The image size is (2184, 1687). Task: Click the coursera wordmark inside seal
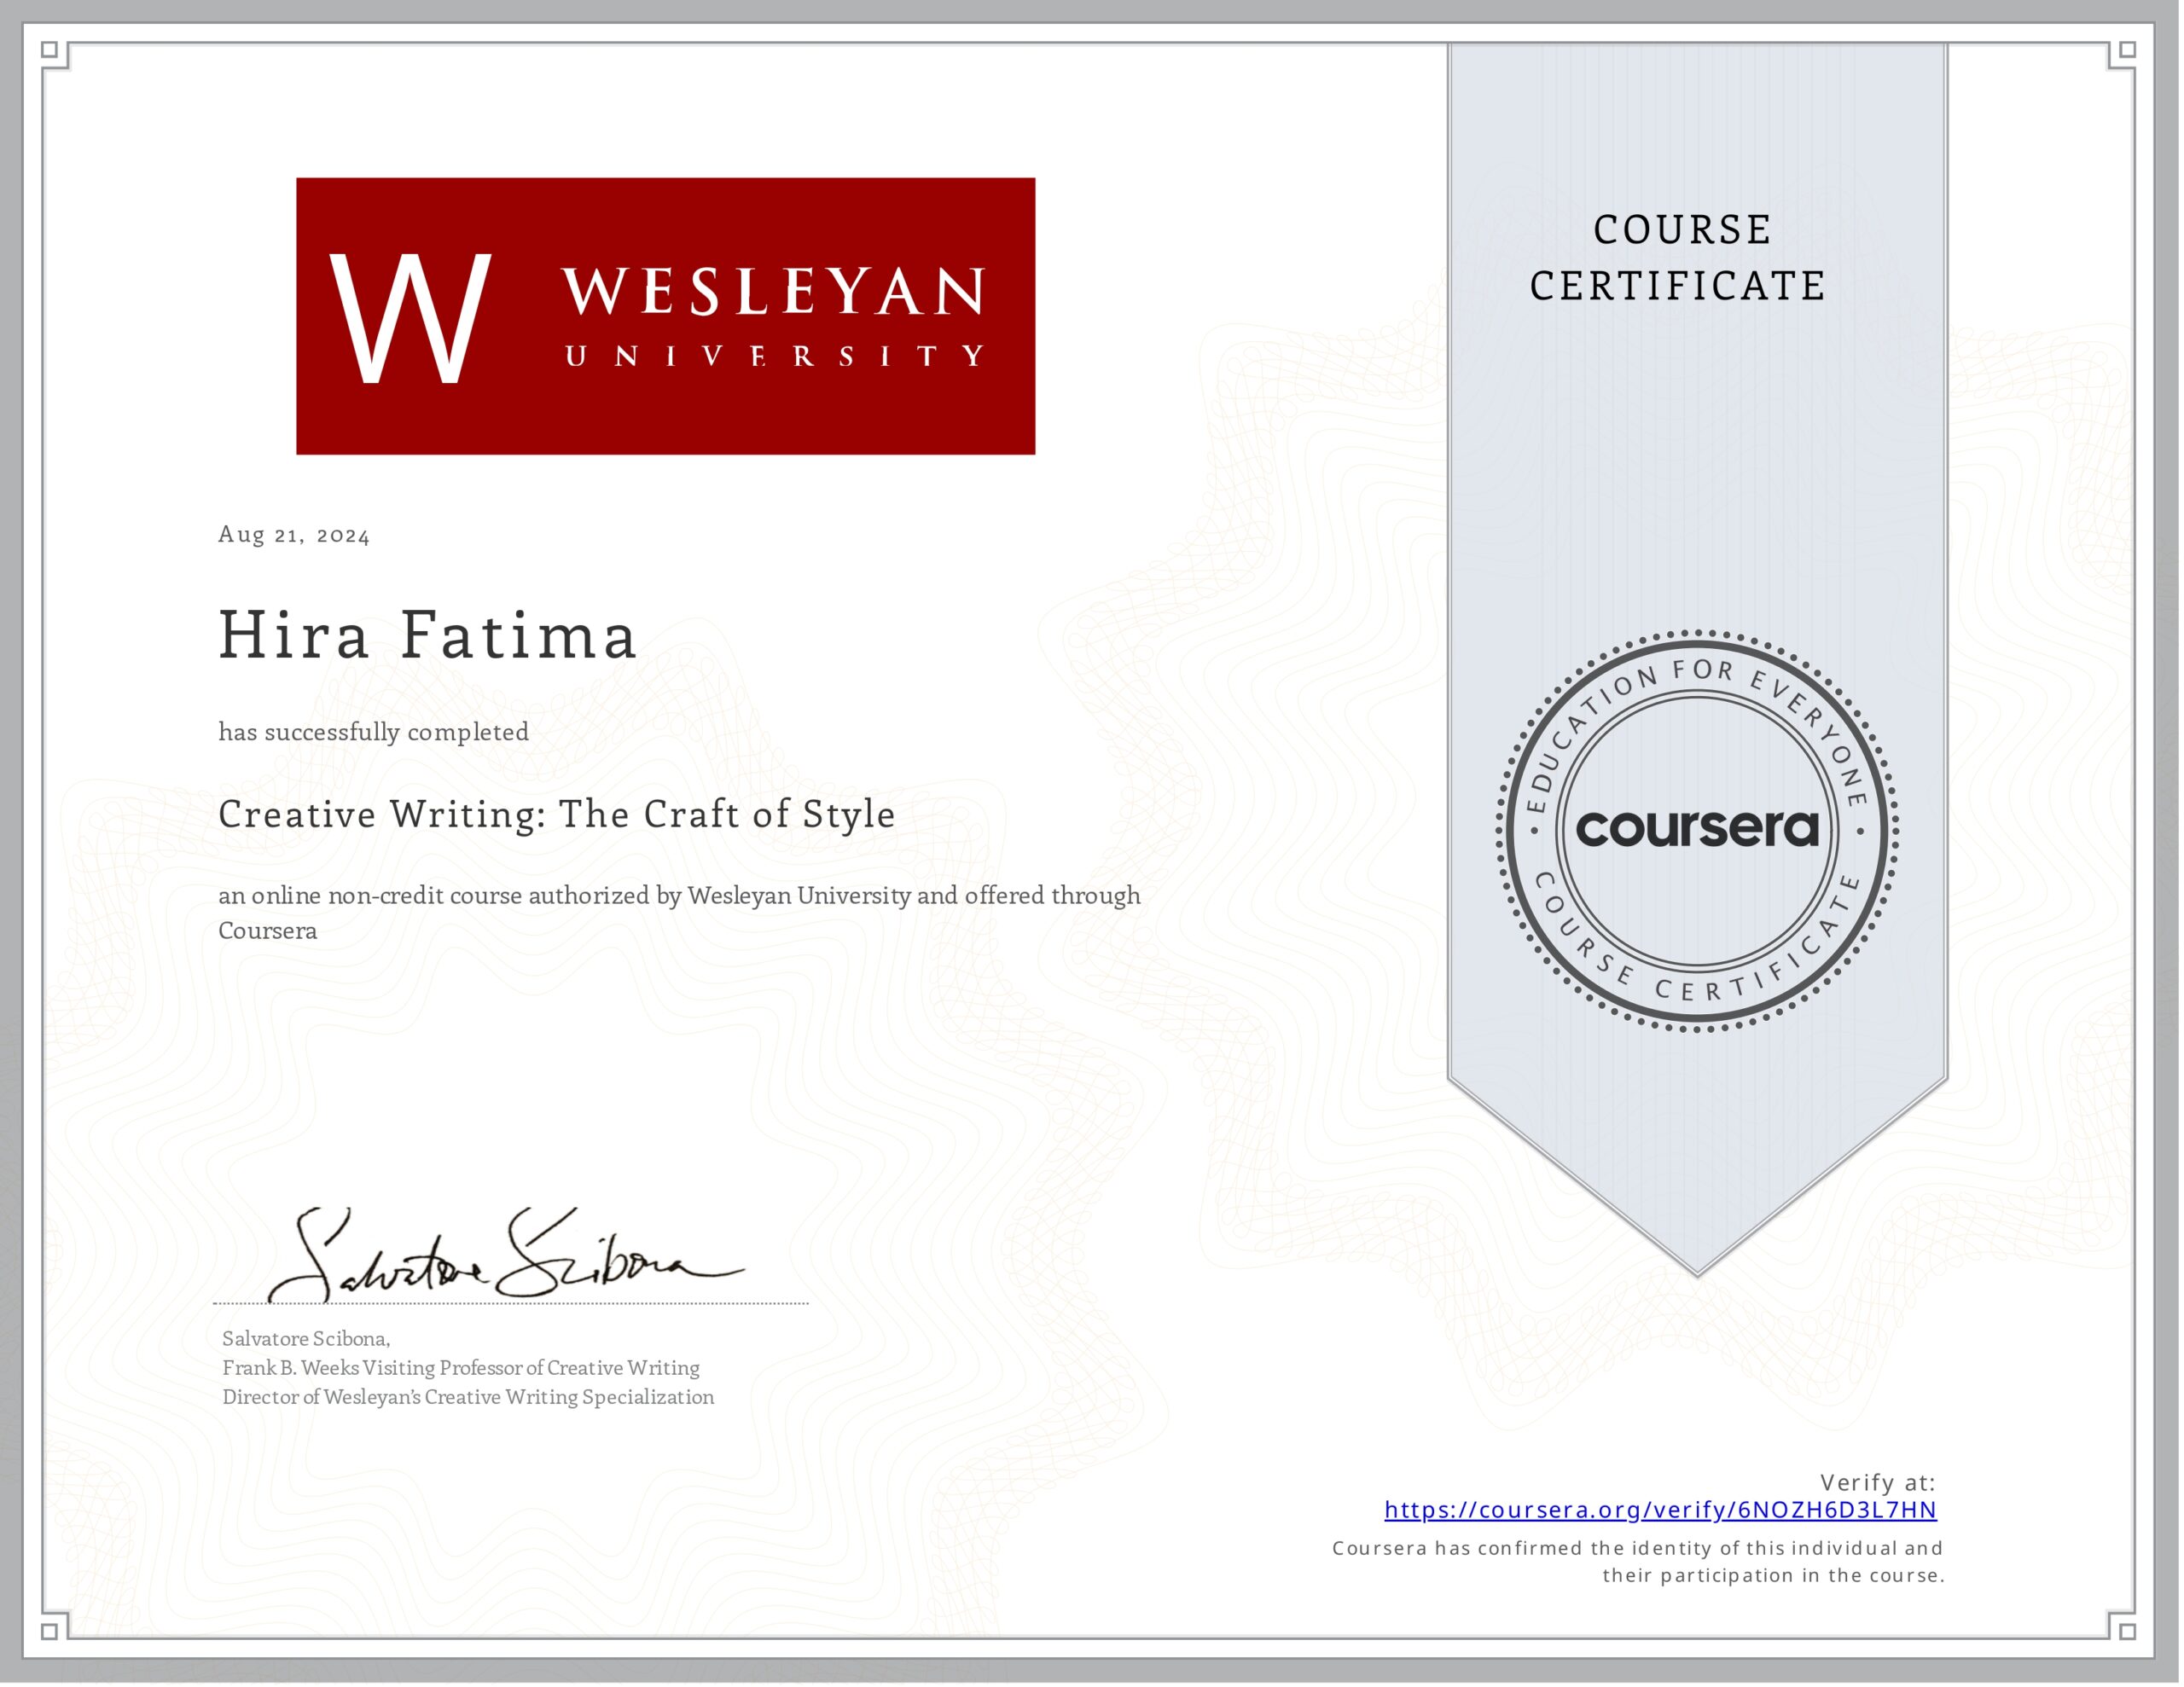[1697, 829]
